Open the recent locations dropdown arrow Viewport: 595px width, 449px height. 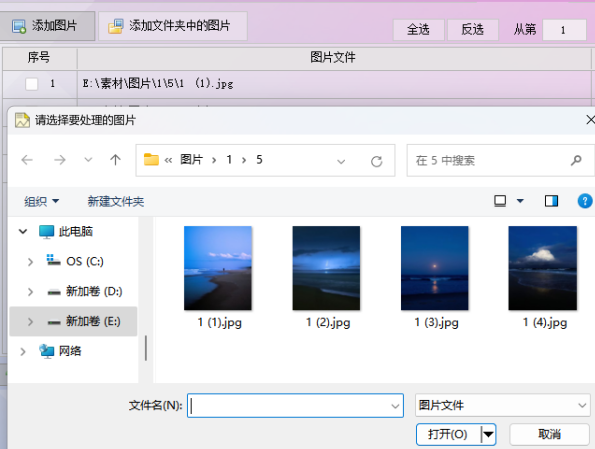point(88,160)
